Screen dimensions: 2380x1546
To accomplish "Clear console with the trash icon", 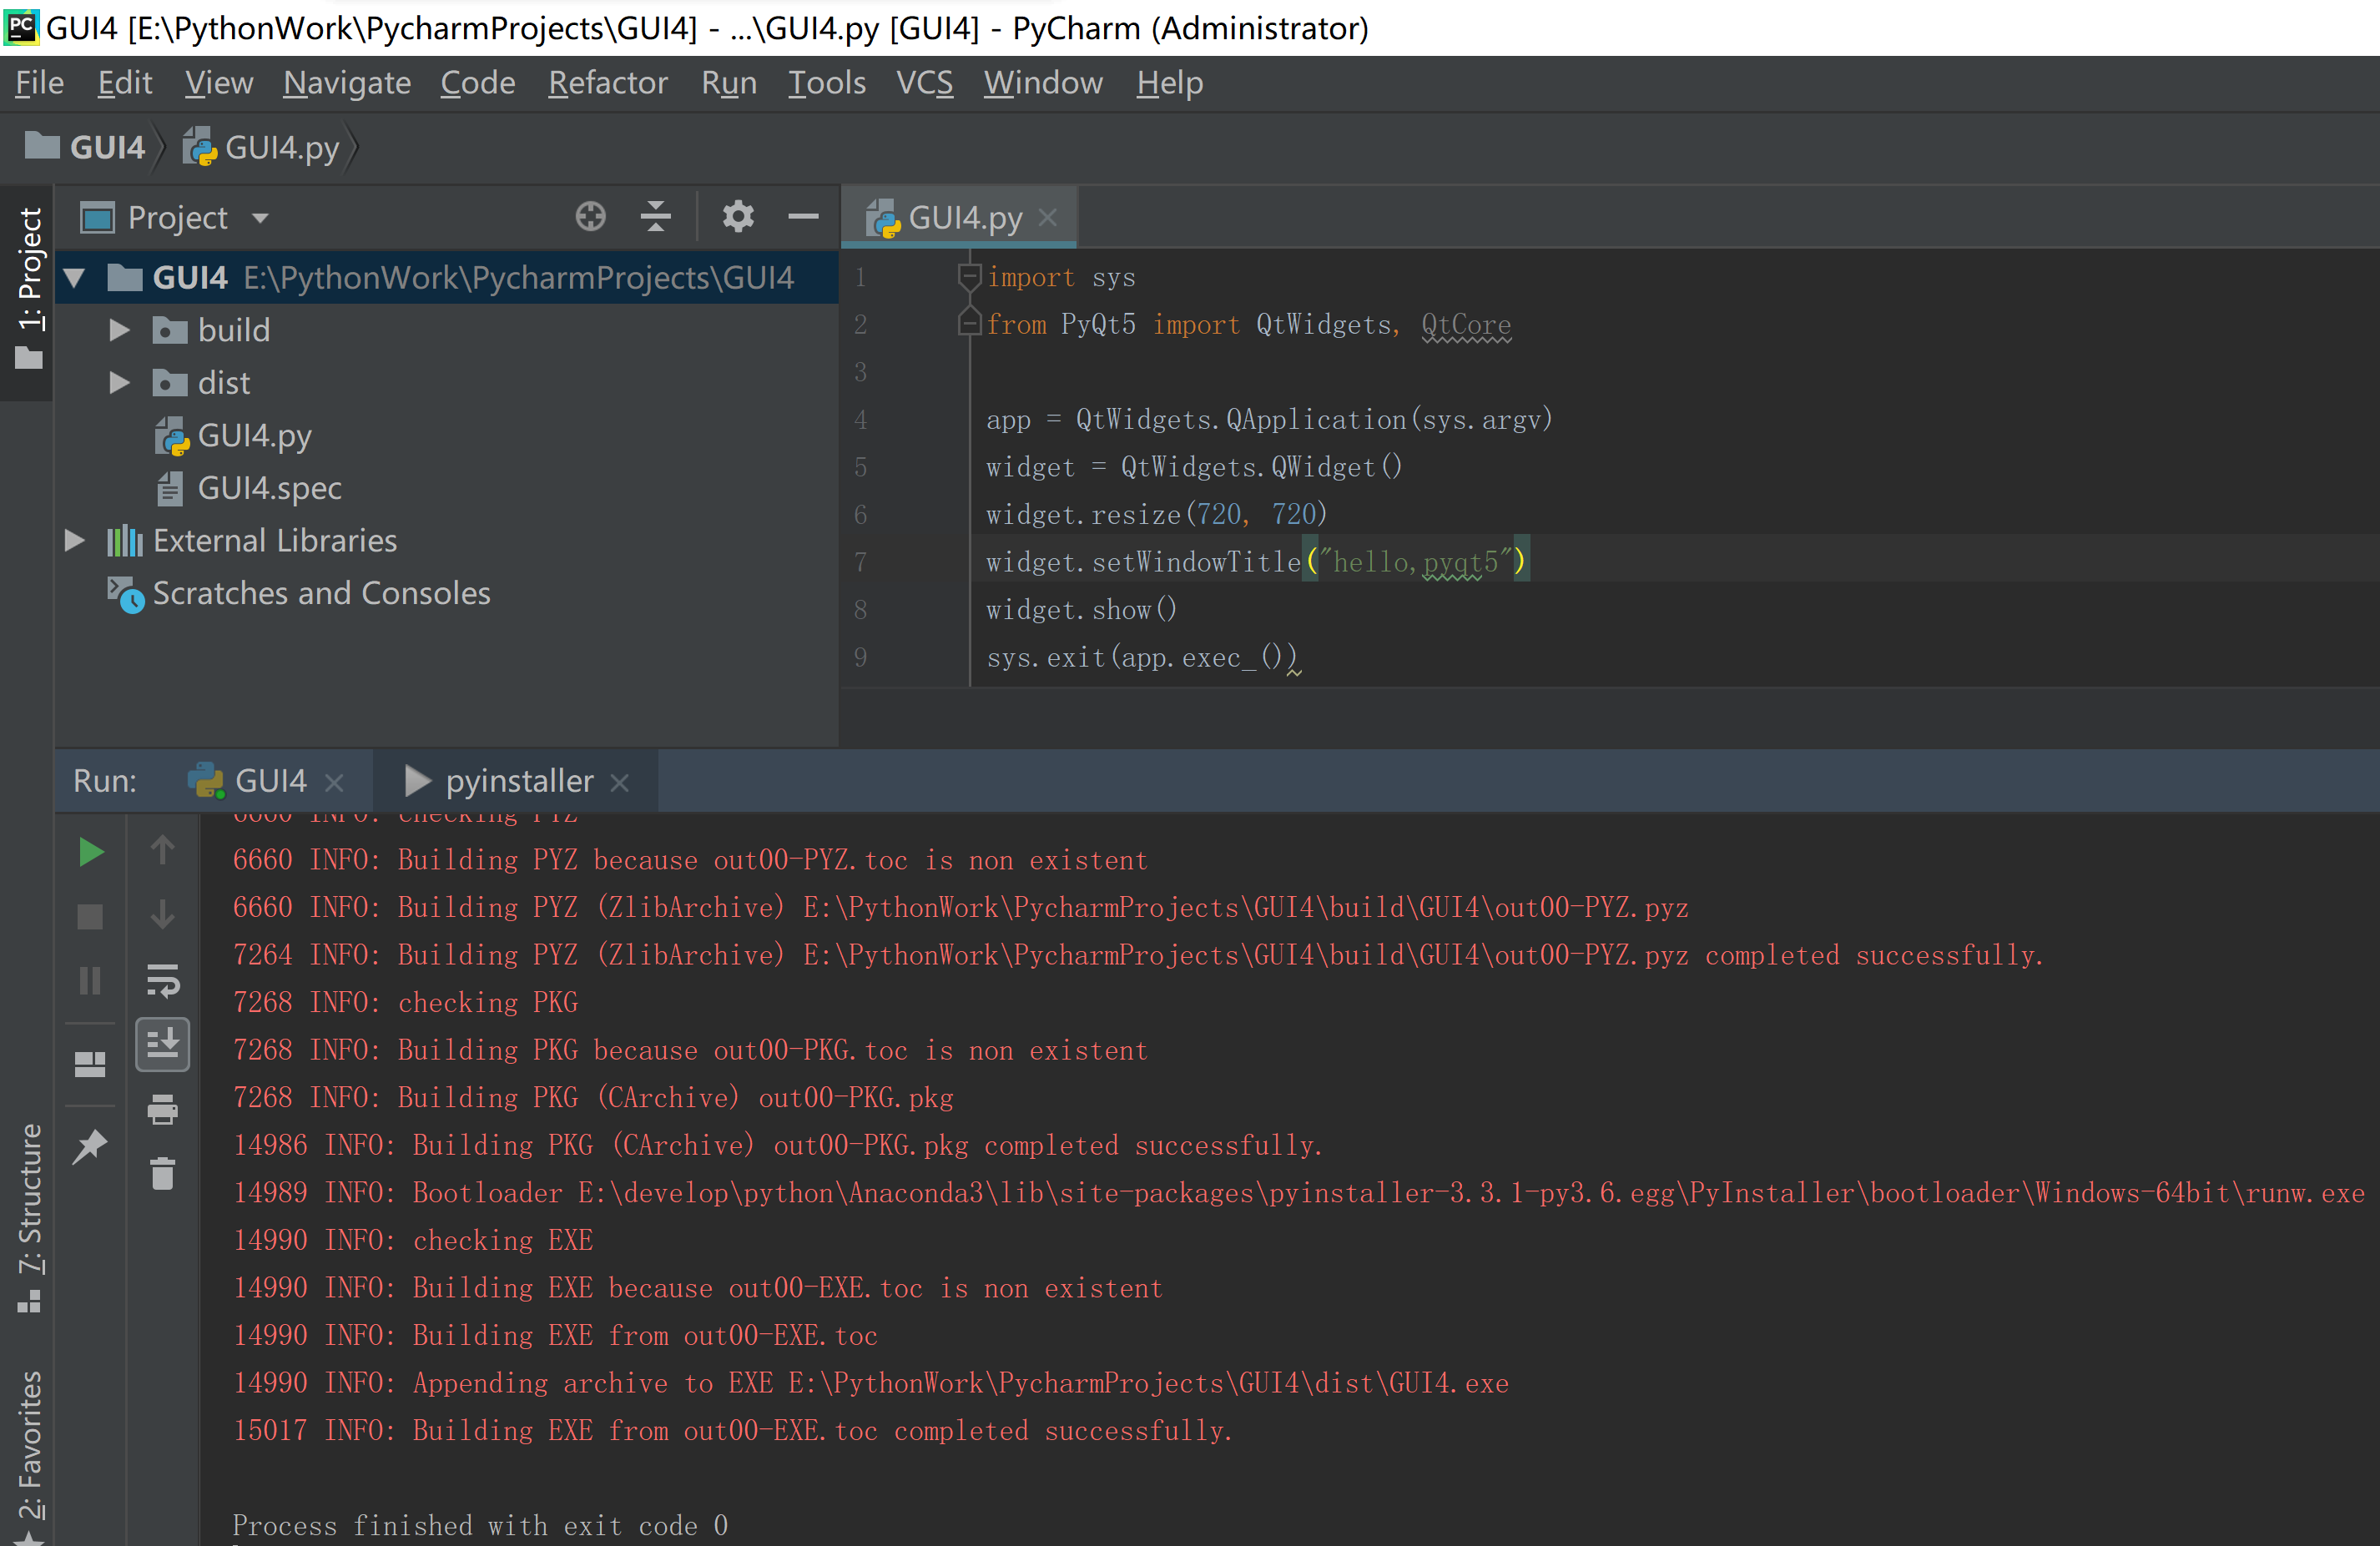I will [x=163, y=1173].
